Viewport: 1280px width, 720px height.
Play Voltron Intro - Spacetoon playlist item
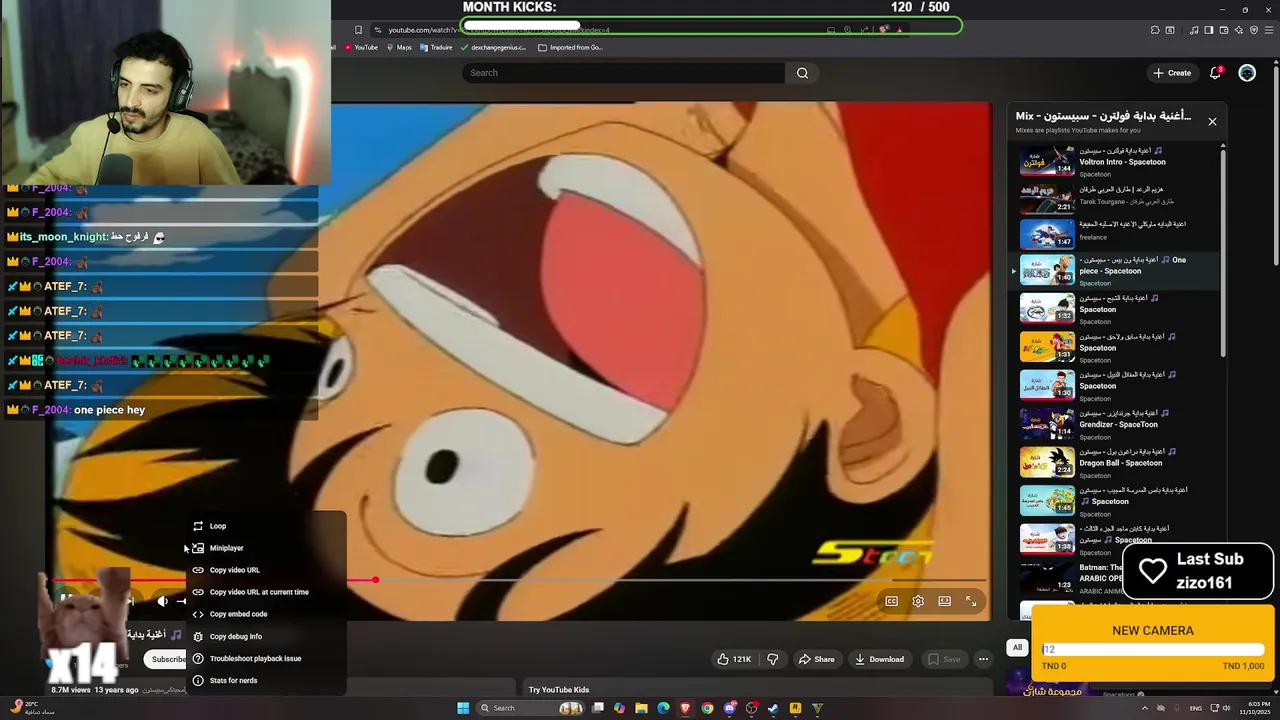[1112, 161]
